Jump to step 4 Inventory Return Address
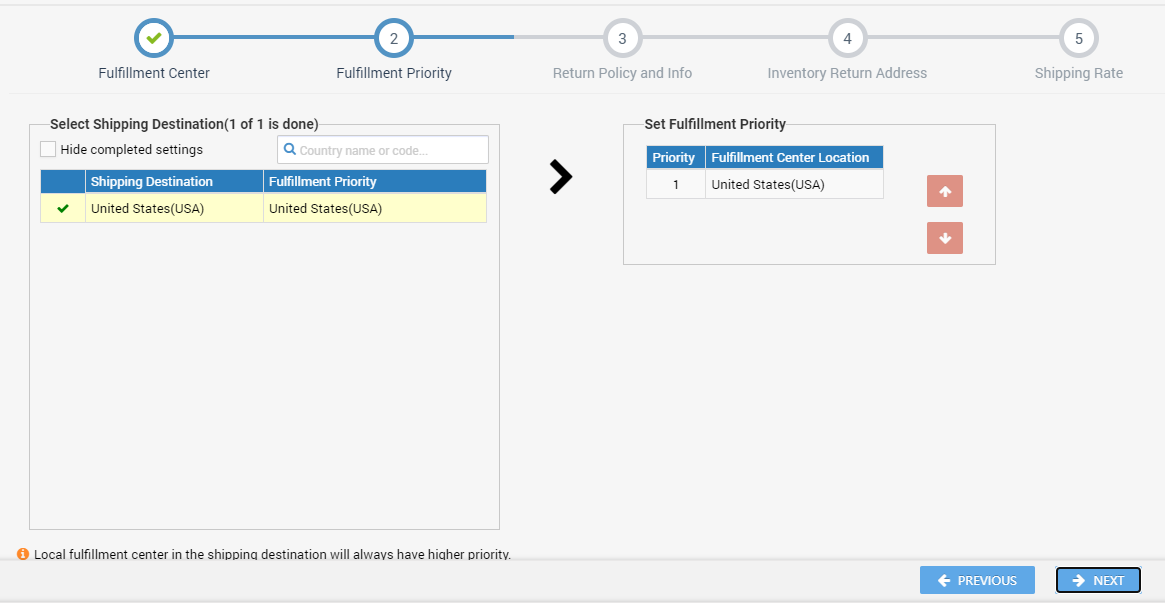Screen dimensions: 1165x603 (x=847, y=39)
